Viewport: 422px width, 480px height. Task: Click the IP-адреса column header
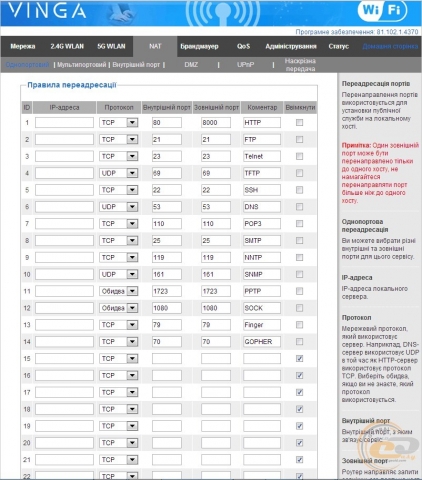coord(64,107)
